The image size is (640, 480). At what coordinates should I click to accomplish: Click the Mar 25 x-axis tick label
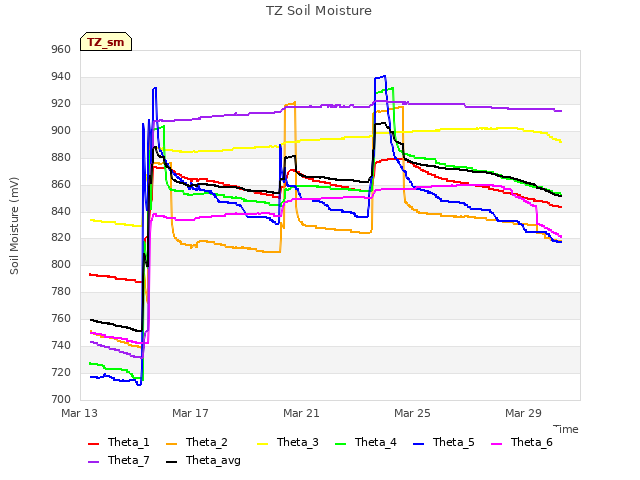pyautogui.click(x=412, y=413)
